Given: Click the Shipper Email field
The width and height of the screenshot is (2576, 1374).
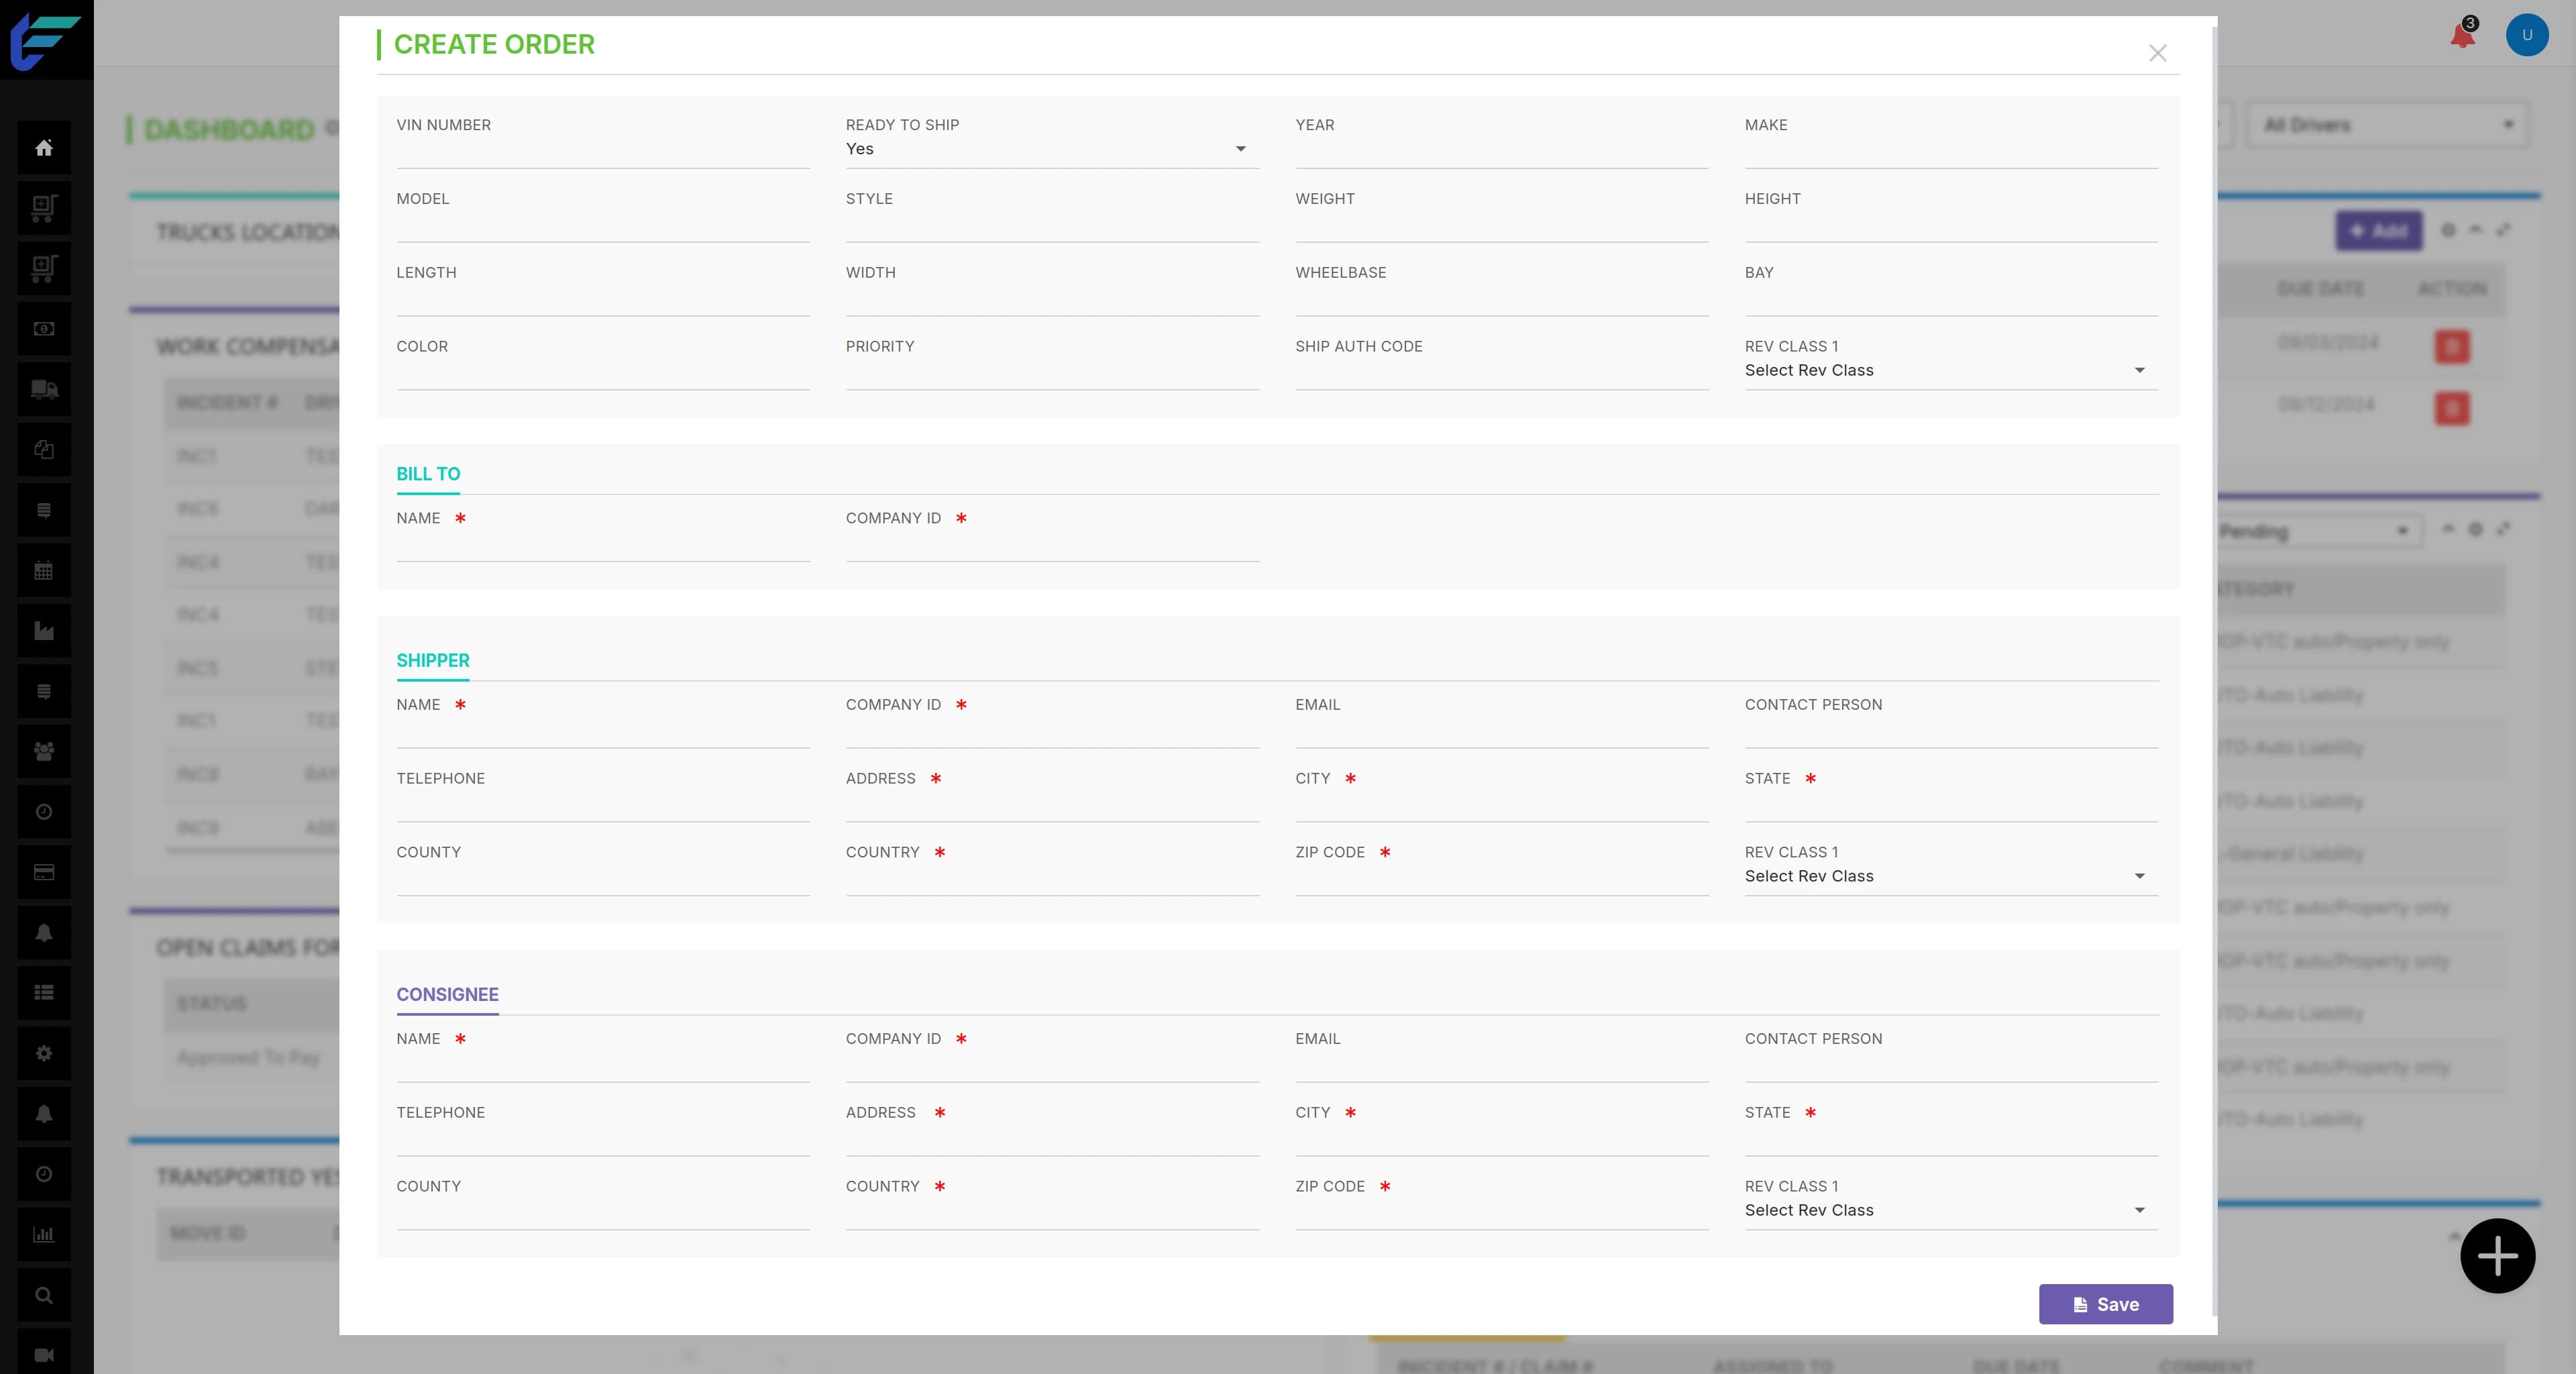Looking at the screenshot, I should pyautogui.click(x=1502, y=732).
